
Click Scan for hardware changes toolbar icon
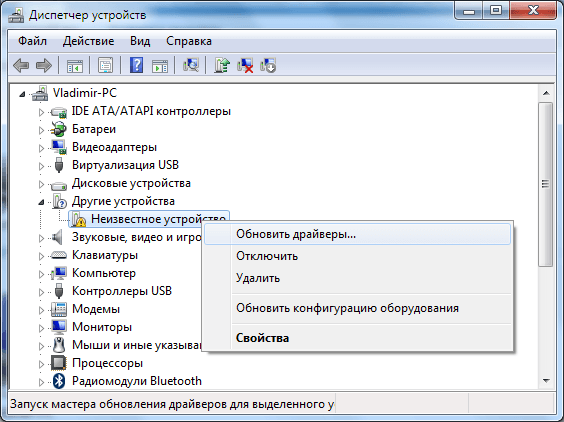(x=191, y=65)
